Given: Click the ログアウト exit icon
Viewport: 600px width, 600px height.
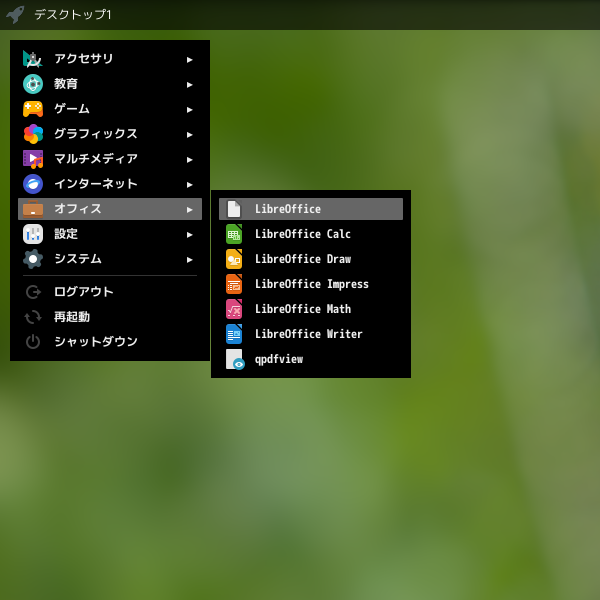Looking at the screenshot, I should click(x=33, y=292).
